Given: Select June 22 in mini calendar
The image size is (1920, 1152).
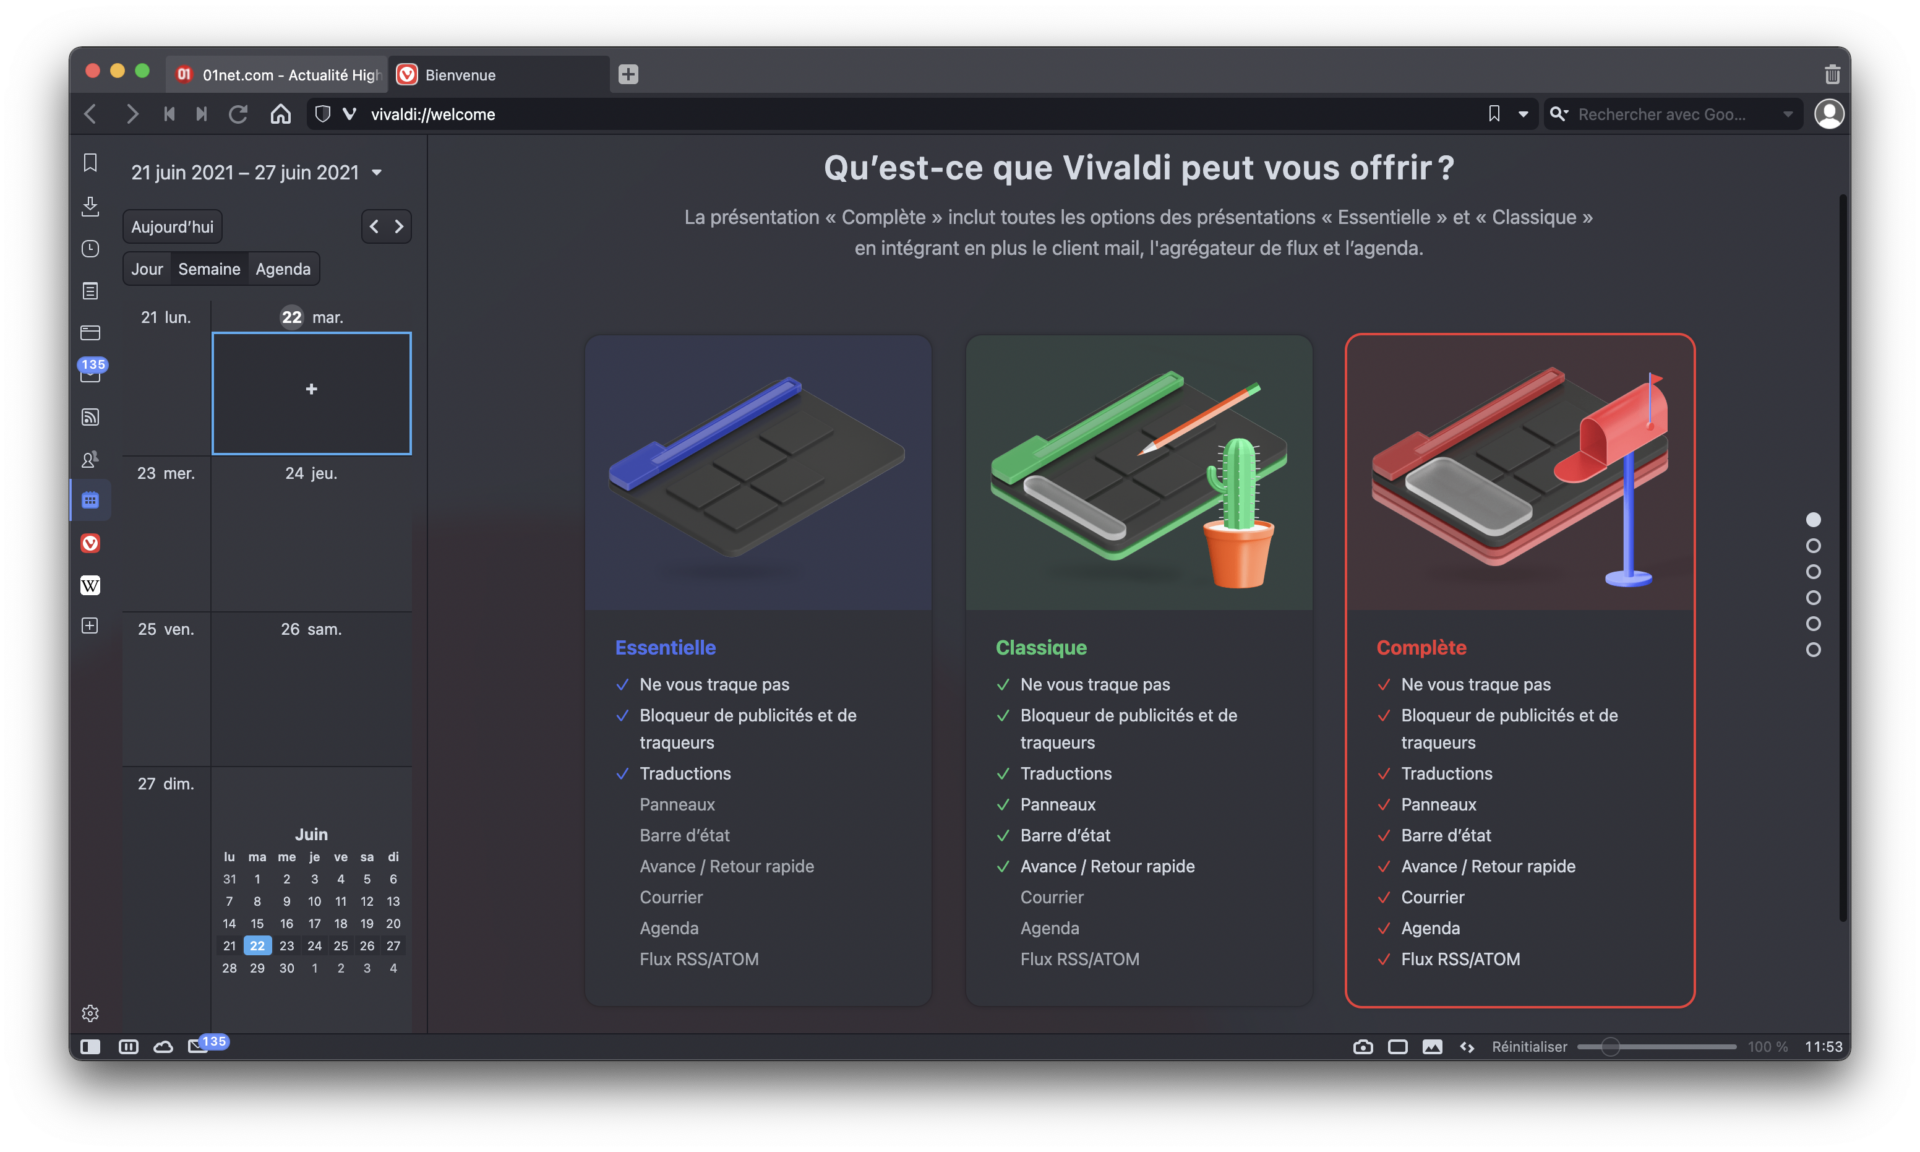Looking at the screenshot, I should tap(257, 946).
